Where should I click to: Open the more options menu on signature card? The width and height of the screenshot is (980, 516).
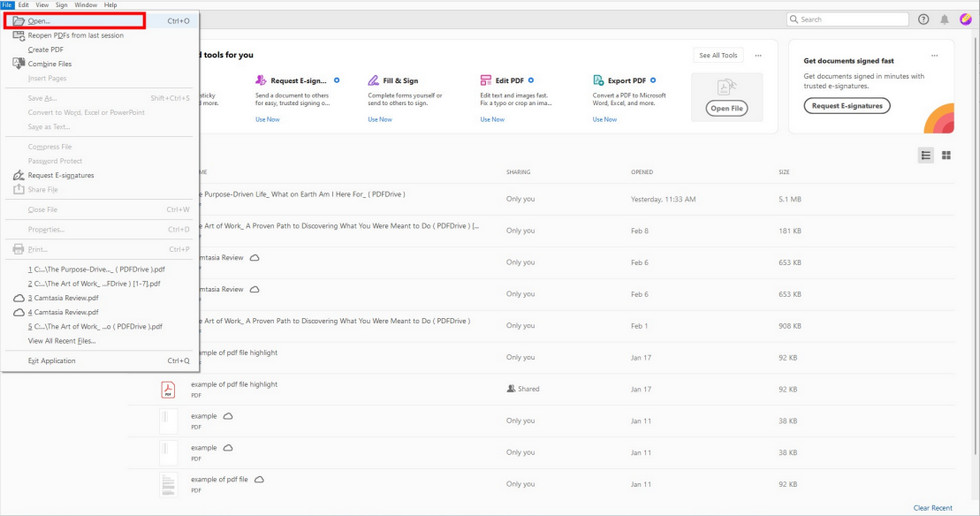click(934, 56)
